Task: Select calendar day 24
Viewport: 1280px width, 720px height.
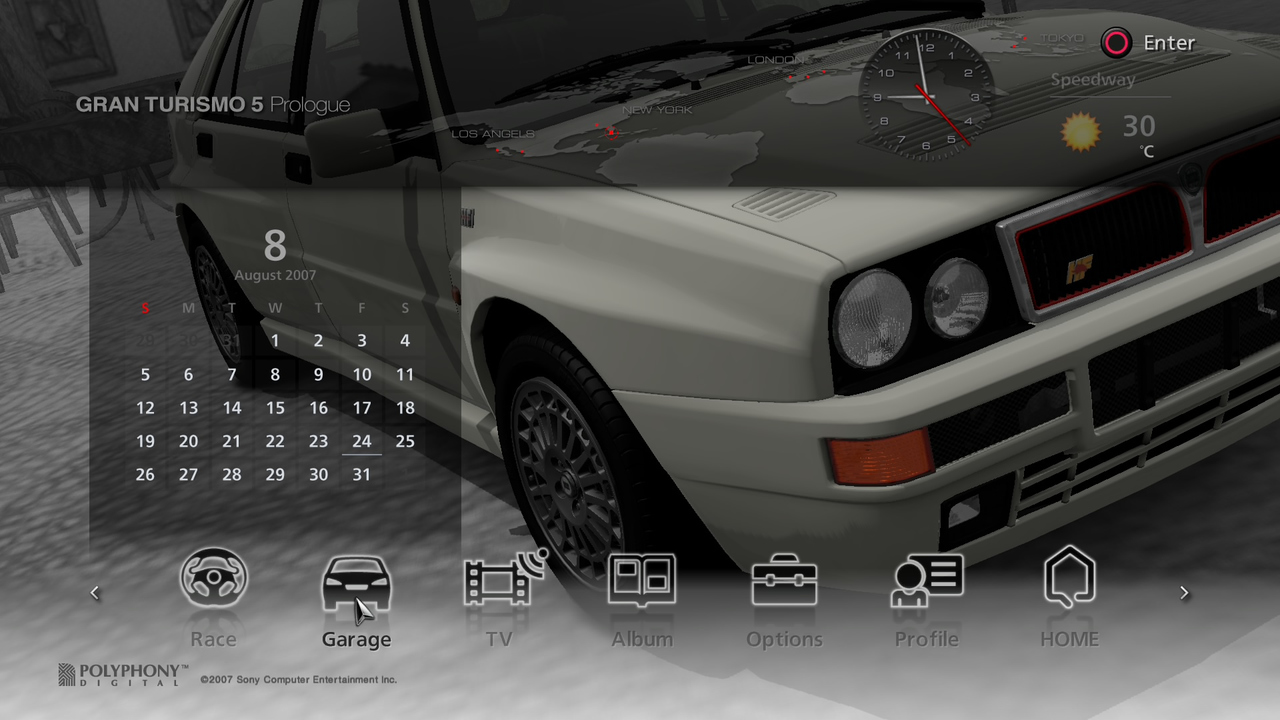Action: (x=362, y=441)
